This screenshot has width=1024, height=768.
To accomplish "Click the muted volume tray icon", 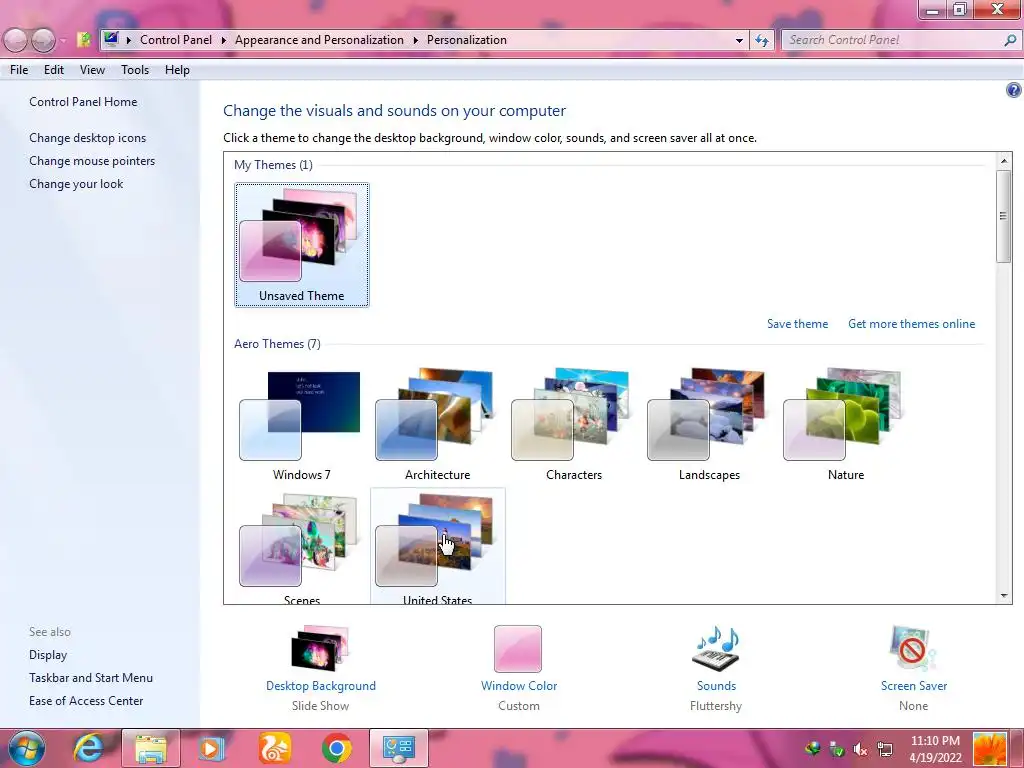I will tap(860, 750).
